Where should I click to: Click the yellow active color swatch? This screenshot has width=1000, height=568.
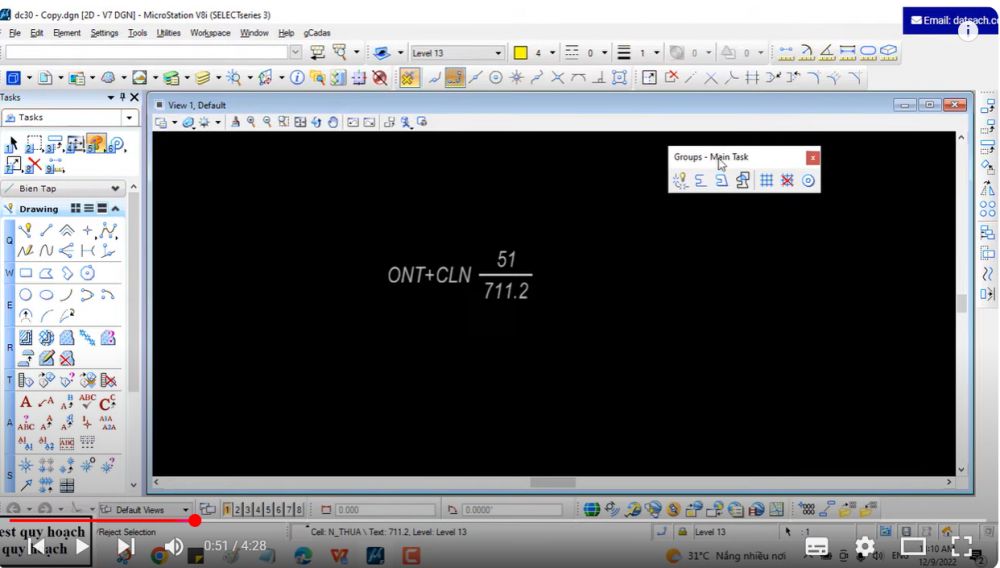click(x=520, y=53)
